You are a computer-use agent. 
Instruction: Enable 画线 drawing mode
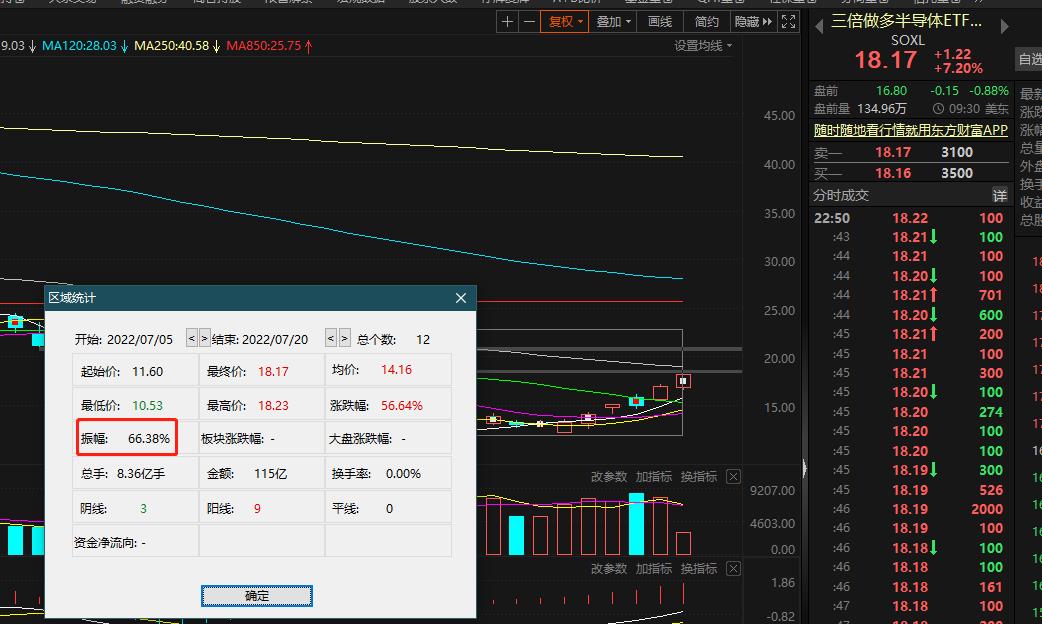click(660, 21)
